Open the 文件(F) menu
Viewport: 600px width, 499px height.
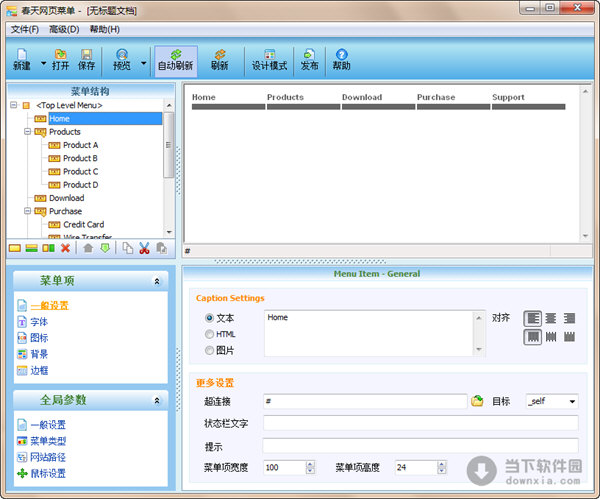click(25, 29)
